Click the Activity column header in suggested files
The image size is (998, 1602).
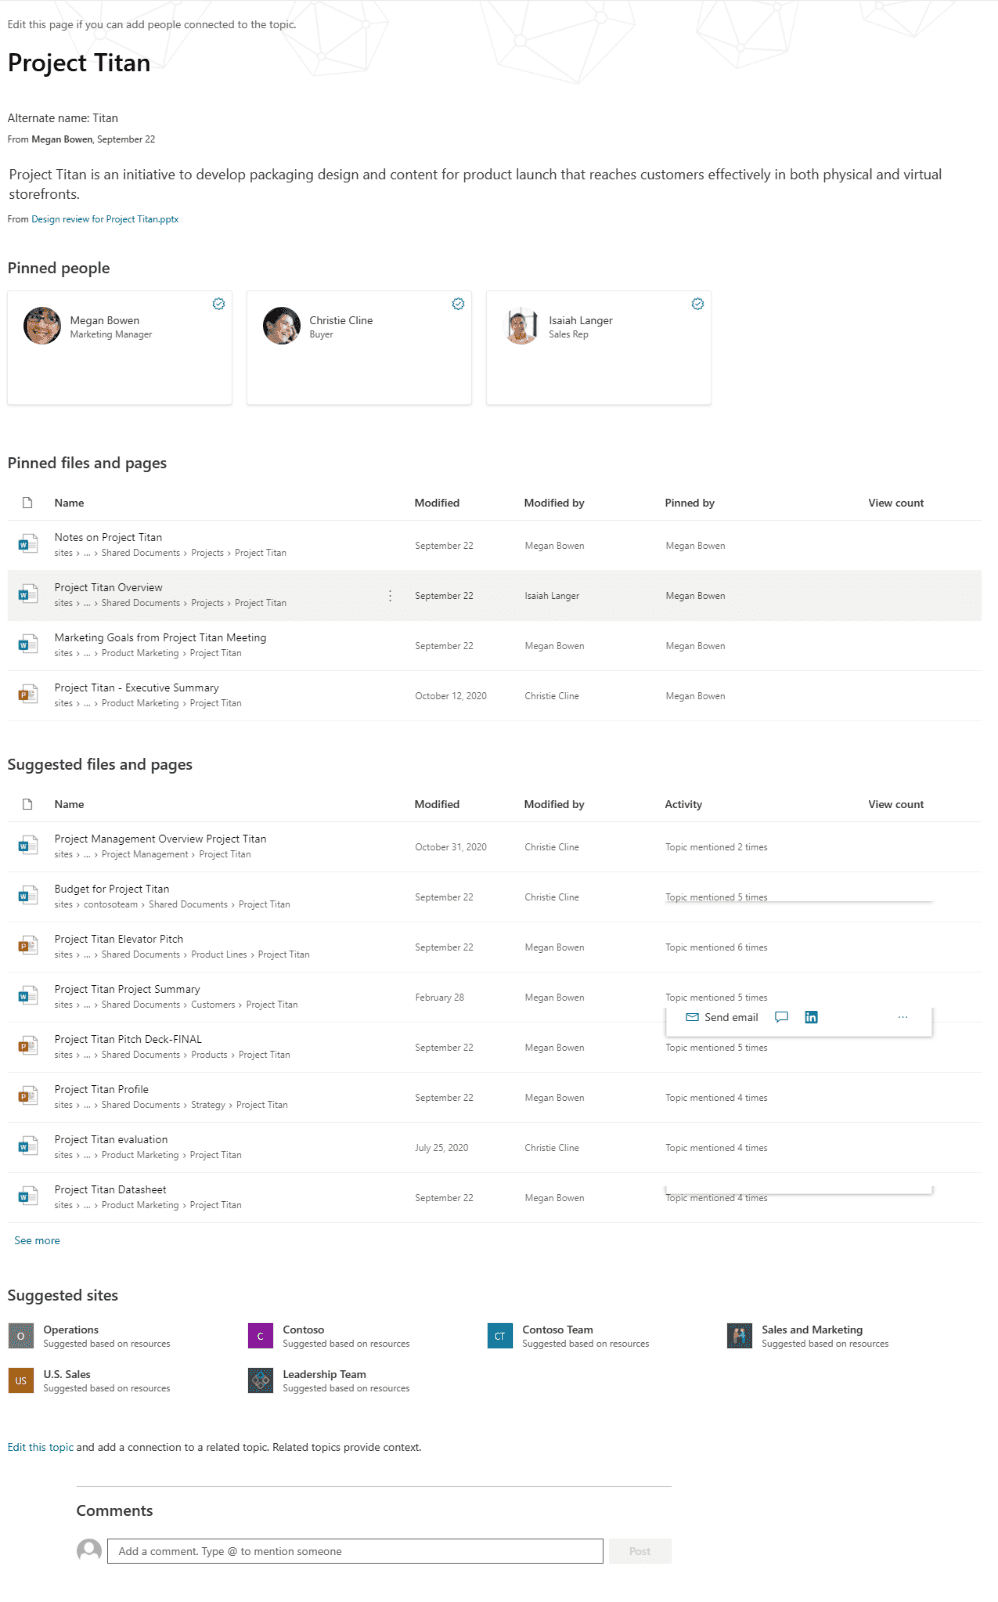click(x=683, y=804)
